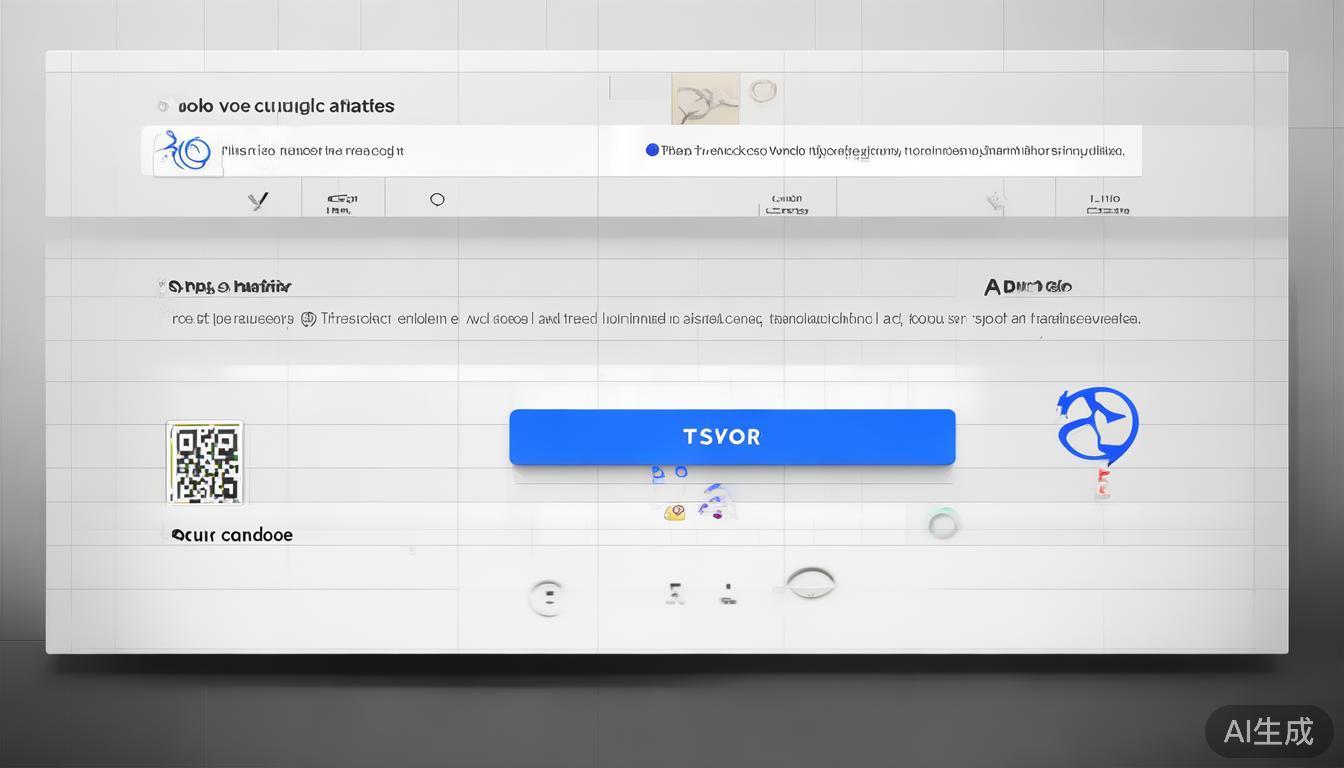The width and height of the screenshot is (1344, 768).
Task: Click the teal ring icon below the button
Action: pyautogui.click(x=943, y=523)
